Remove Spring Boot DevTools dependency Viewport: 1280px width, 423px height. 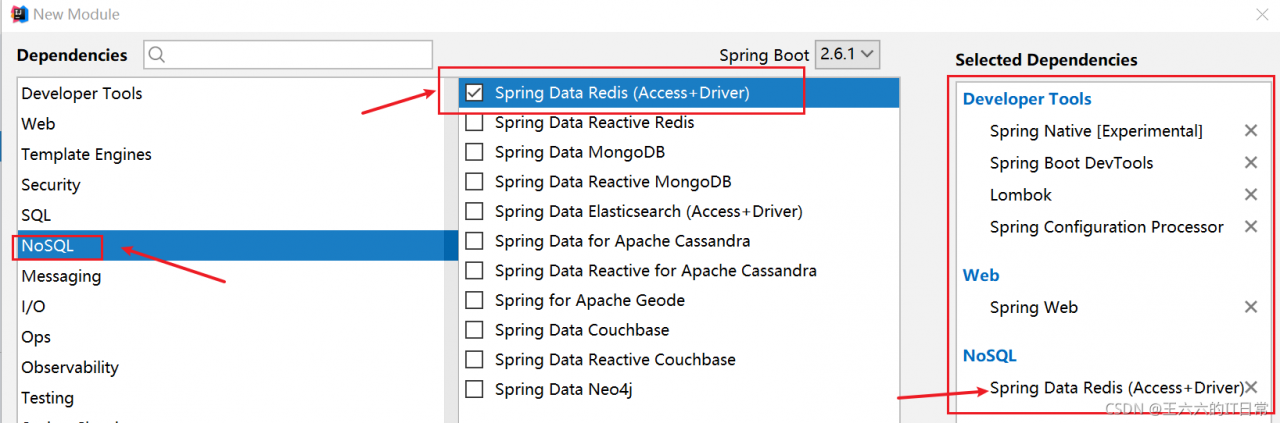click(1250, 163)
